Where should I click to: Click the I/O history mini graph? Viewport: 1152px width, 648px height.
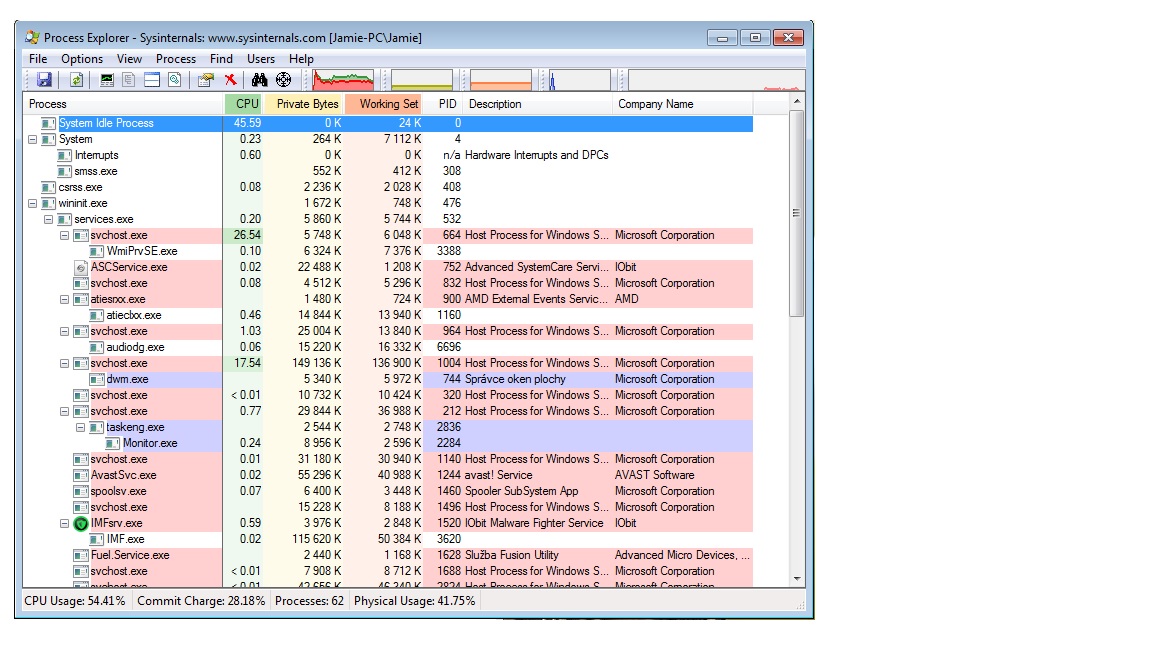[580, 79]
